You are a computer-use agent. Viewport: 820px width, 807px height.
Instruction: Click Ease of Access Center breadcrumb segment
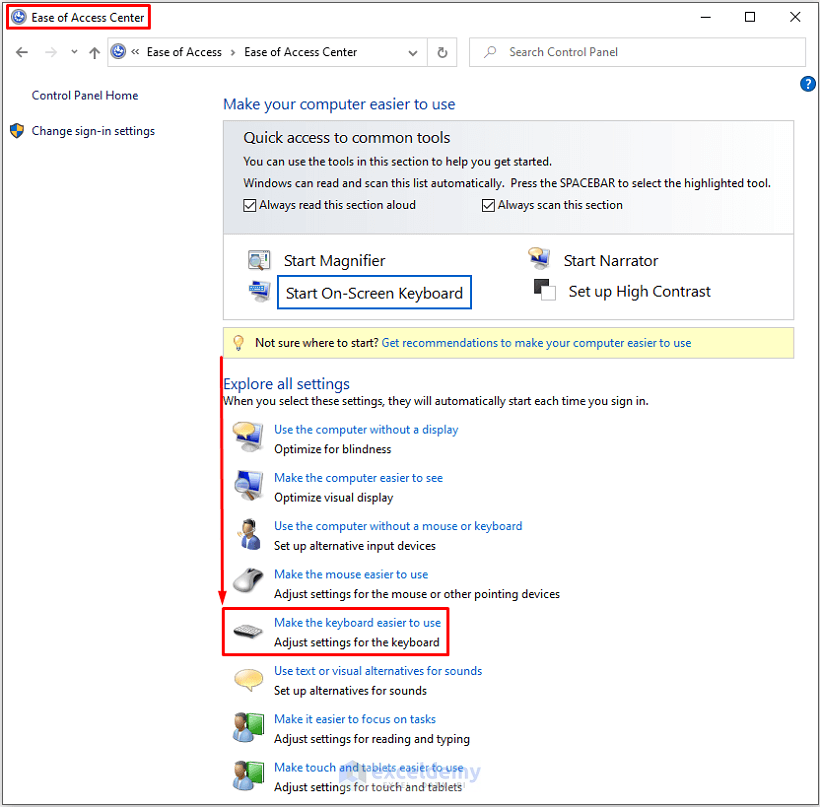point(300,52)
